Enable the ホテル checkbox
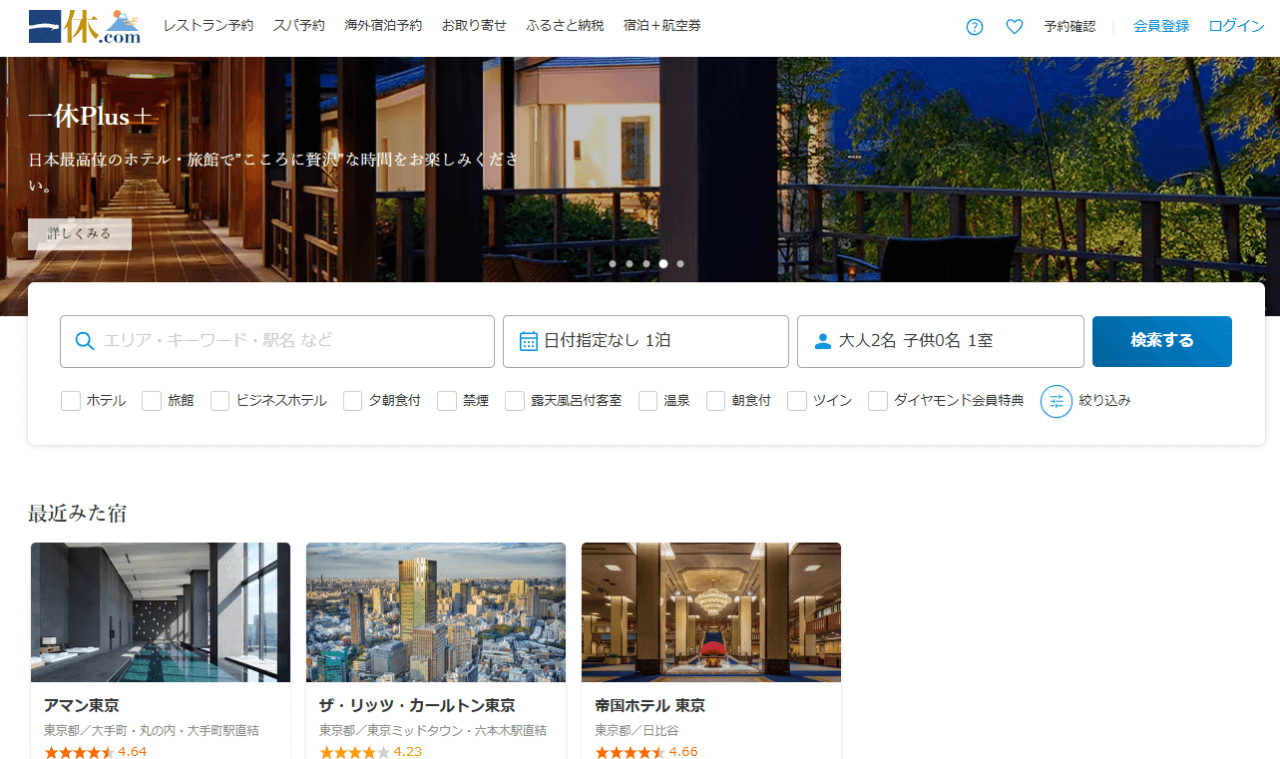The image size is (1280, 759). pyautogui.click(x=70, y=400)
